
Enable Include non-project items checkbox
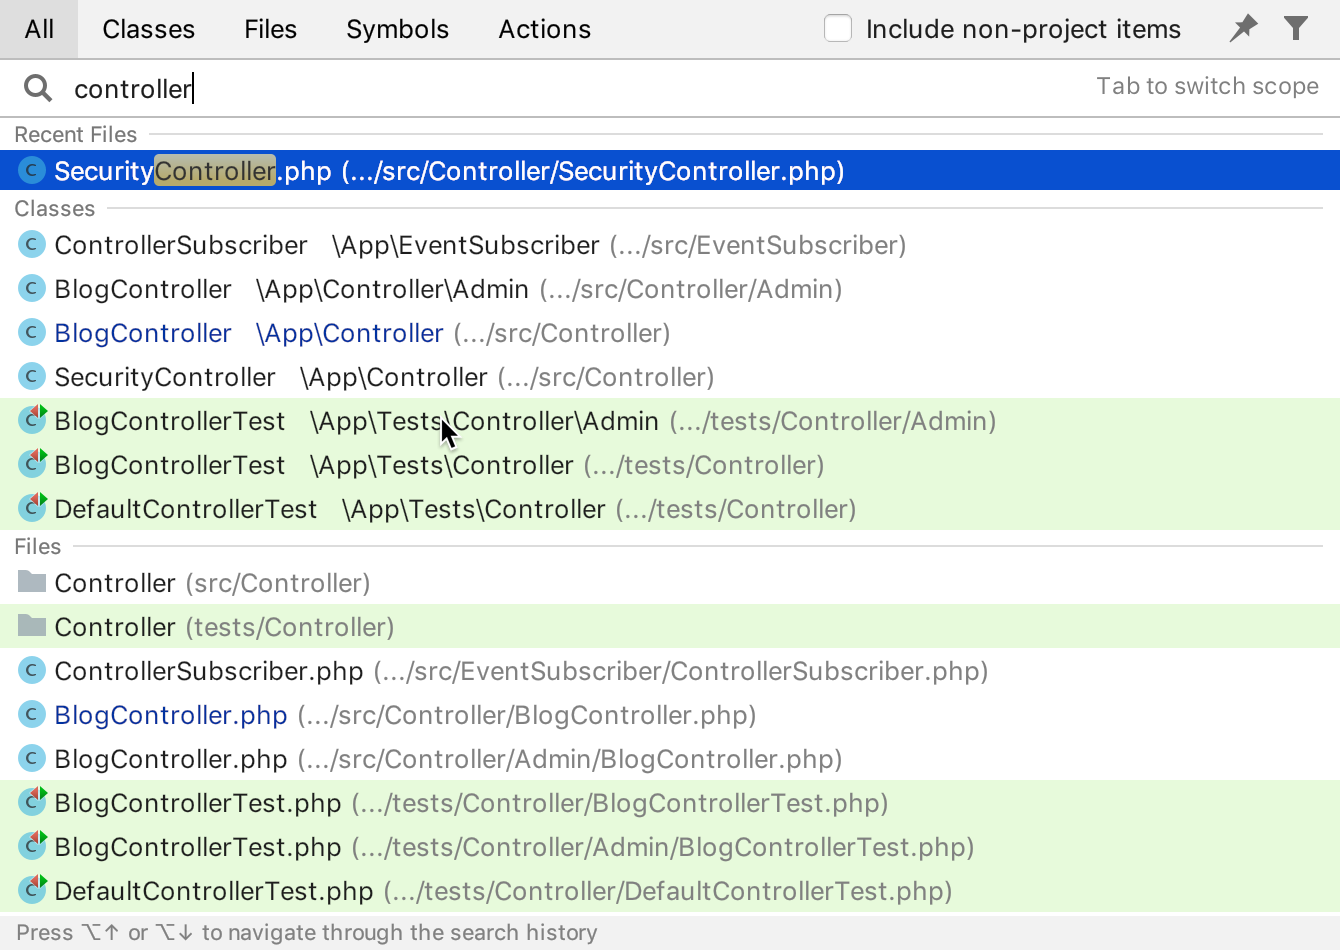[838, 29]
